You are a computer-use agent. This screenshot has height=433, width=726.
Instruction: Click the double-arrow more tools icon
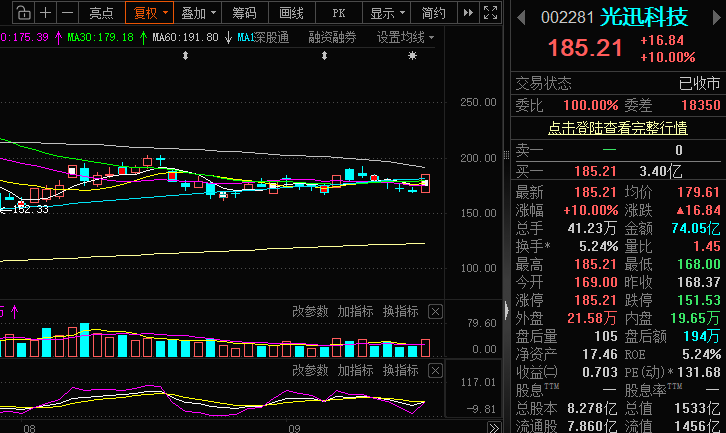click(468, 13)
